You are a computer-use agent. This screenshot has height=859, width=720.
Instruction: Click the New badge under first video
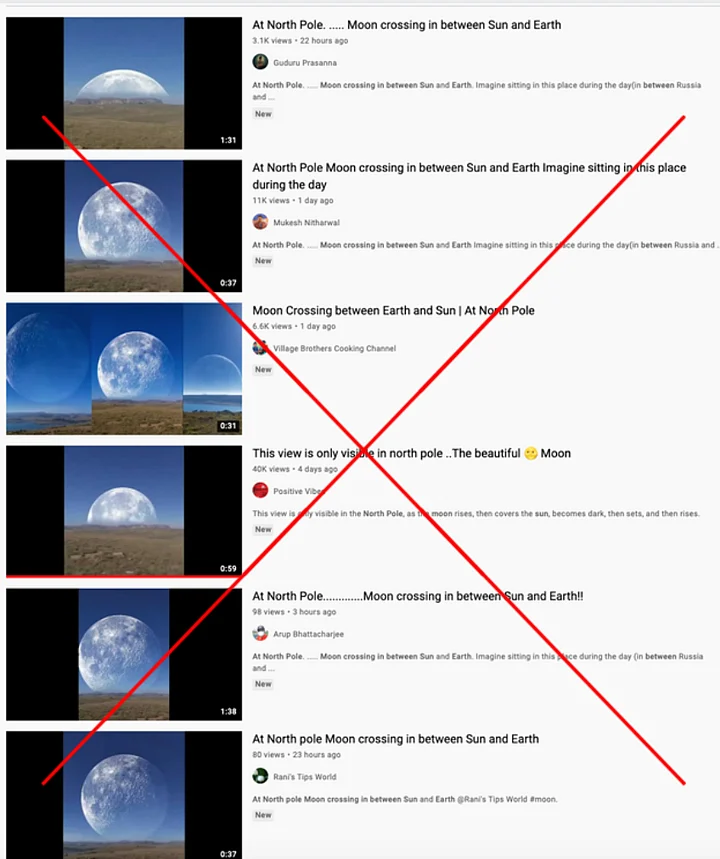(x=263, y=114)
